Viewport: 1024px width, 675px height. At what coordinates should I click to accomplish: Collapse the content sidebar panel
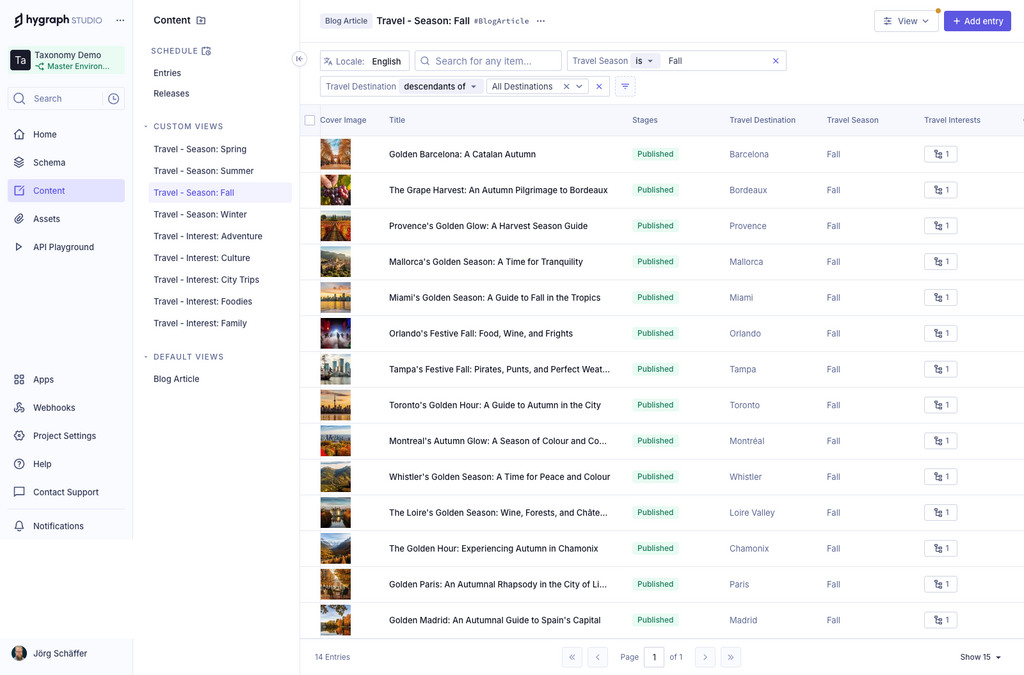tap(299, 59)
